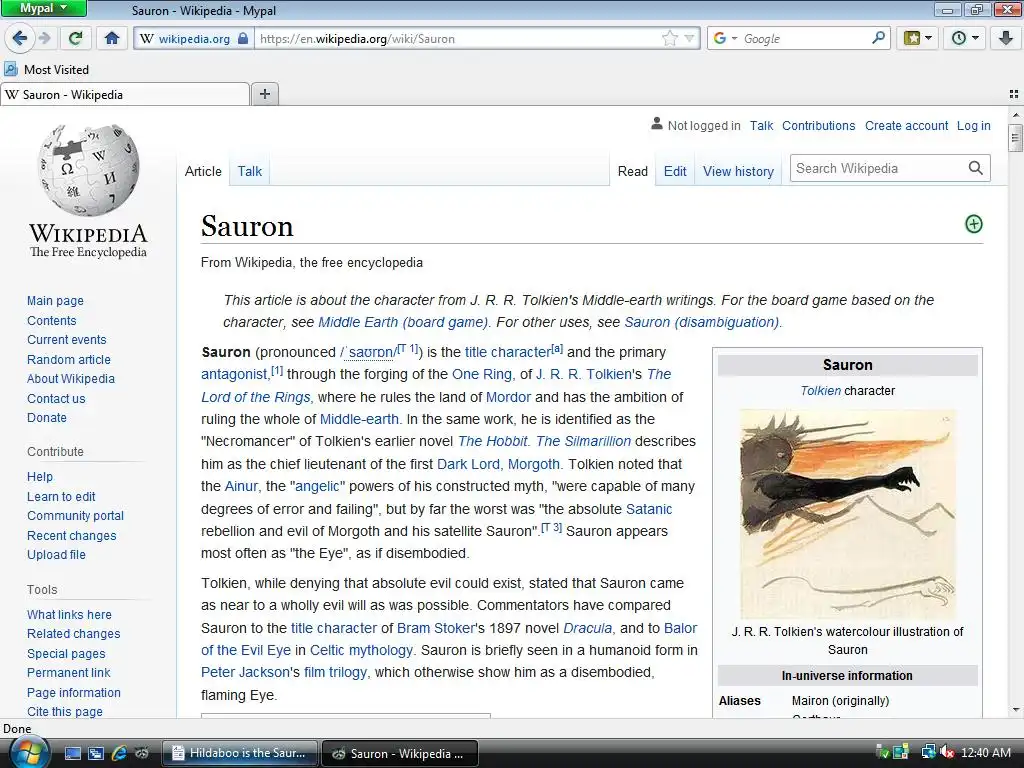
Task: Open the bookmarks menu toolbar icon
Action: (918, 39)
